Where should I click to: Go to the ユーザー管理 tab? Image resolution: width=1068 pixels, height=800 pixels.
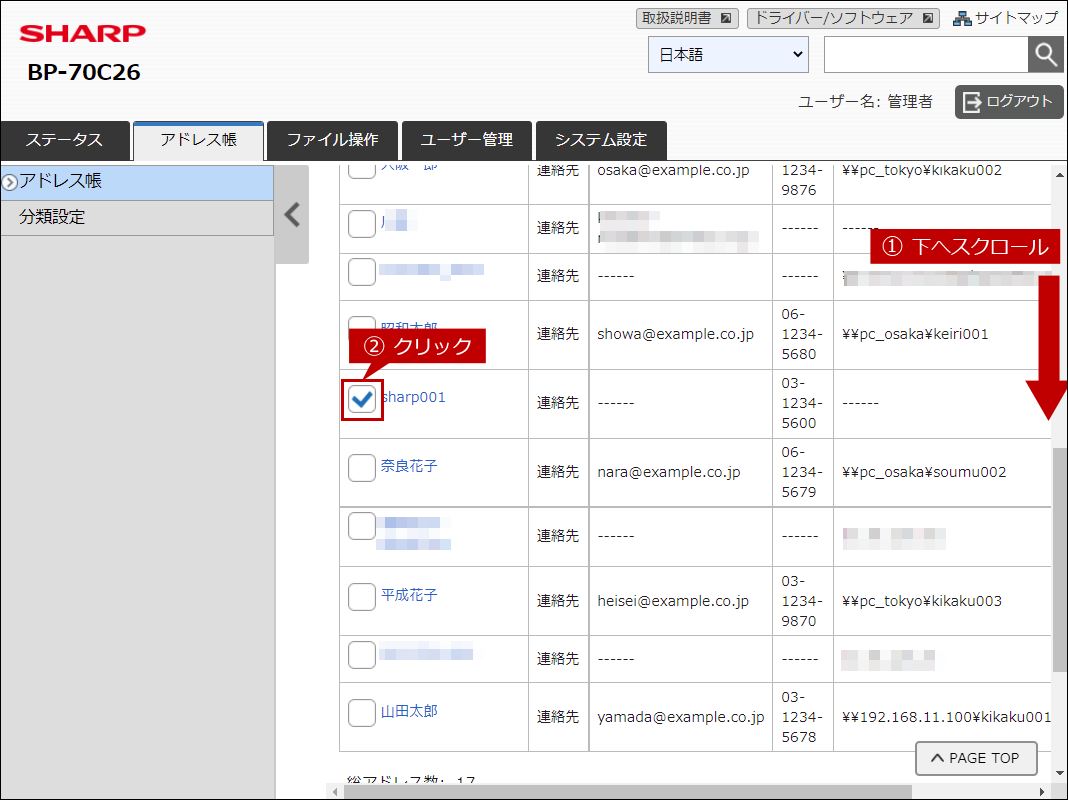[467, 140]
